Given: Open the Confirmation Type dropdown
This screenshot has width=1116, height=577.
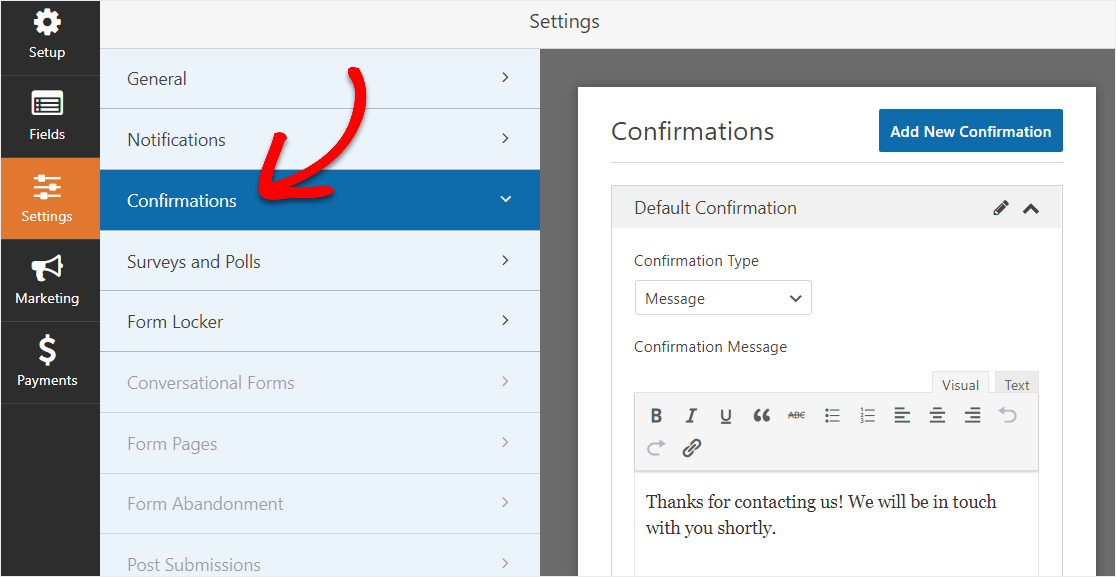Looking at the screenshot, I should (x=723, y=298).
